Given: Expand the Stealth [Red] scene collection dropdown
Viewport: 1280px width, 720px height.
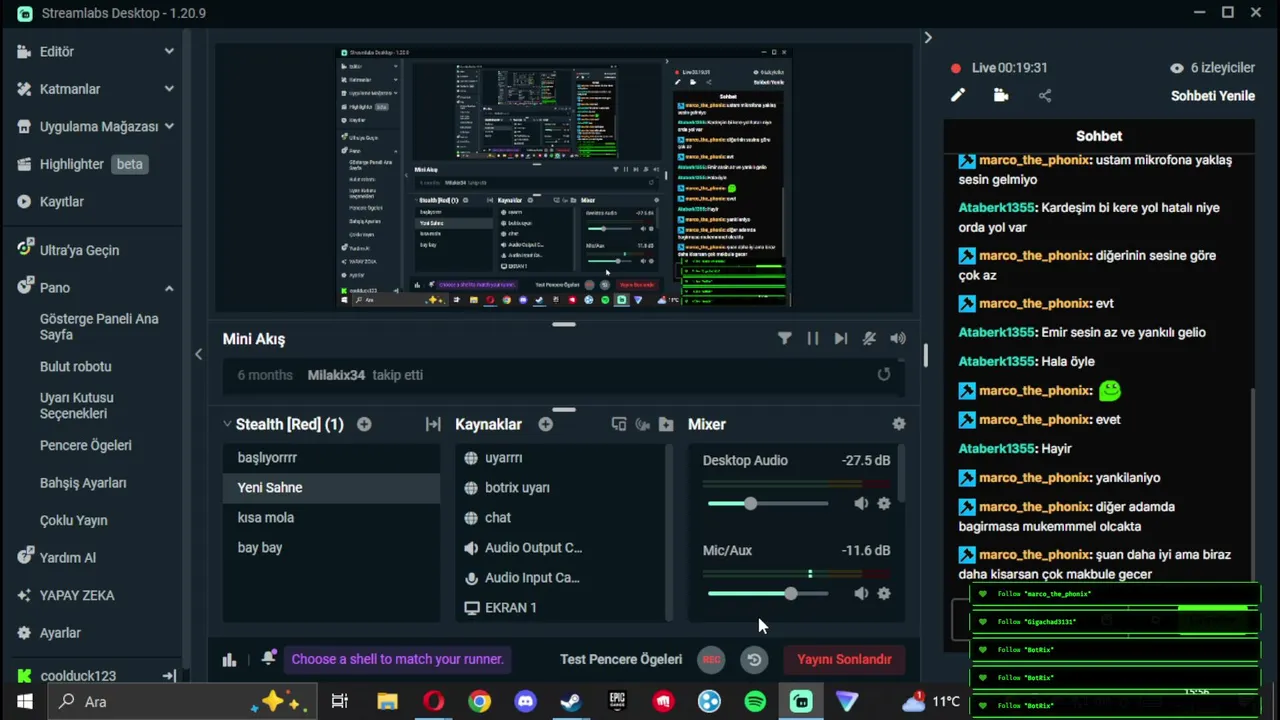Looking at the screenshot, I should point(228,424).
